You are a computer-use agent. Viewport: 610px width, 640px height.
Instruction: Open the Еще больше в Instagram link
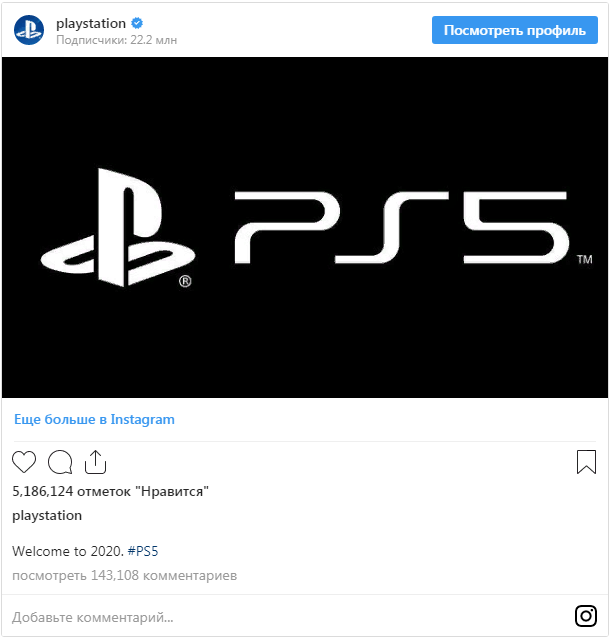(94, 419)
